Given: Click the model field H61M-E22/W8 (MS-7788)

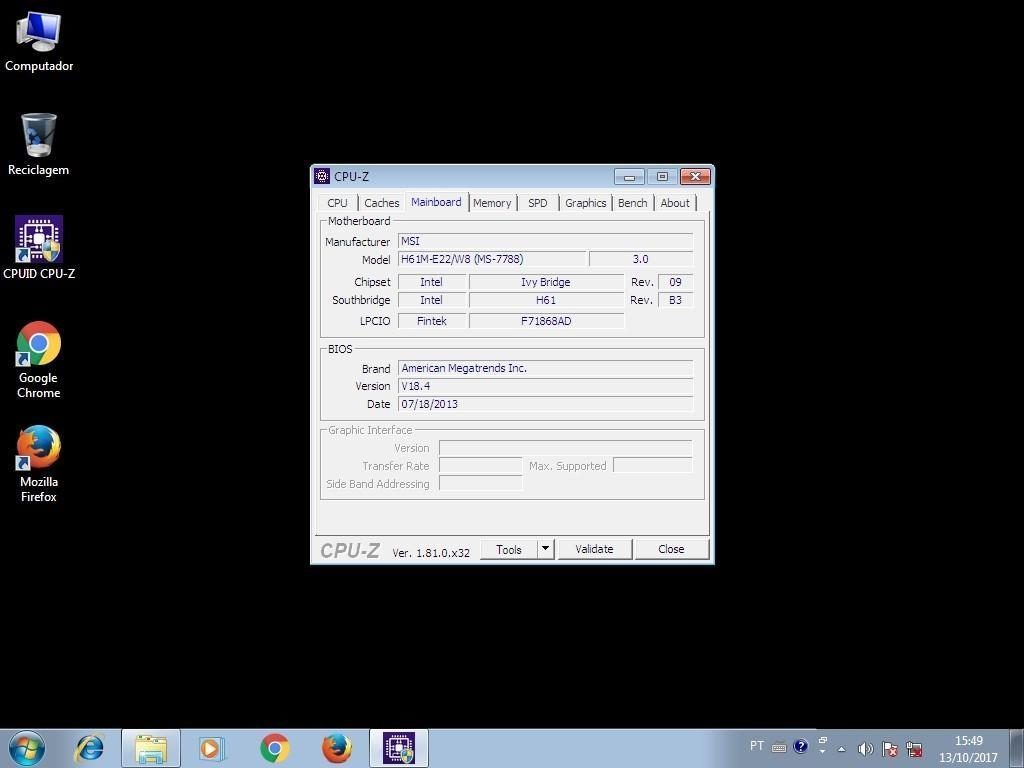Looking at the screenshot, I should click(x=492, y=259).
